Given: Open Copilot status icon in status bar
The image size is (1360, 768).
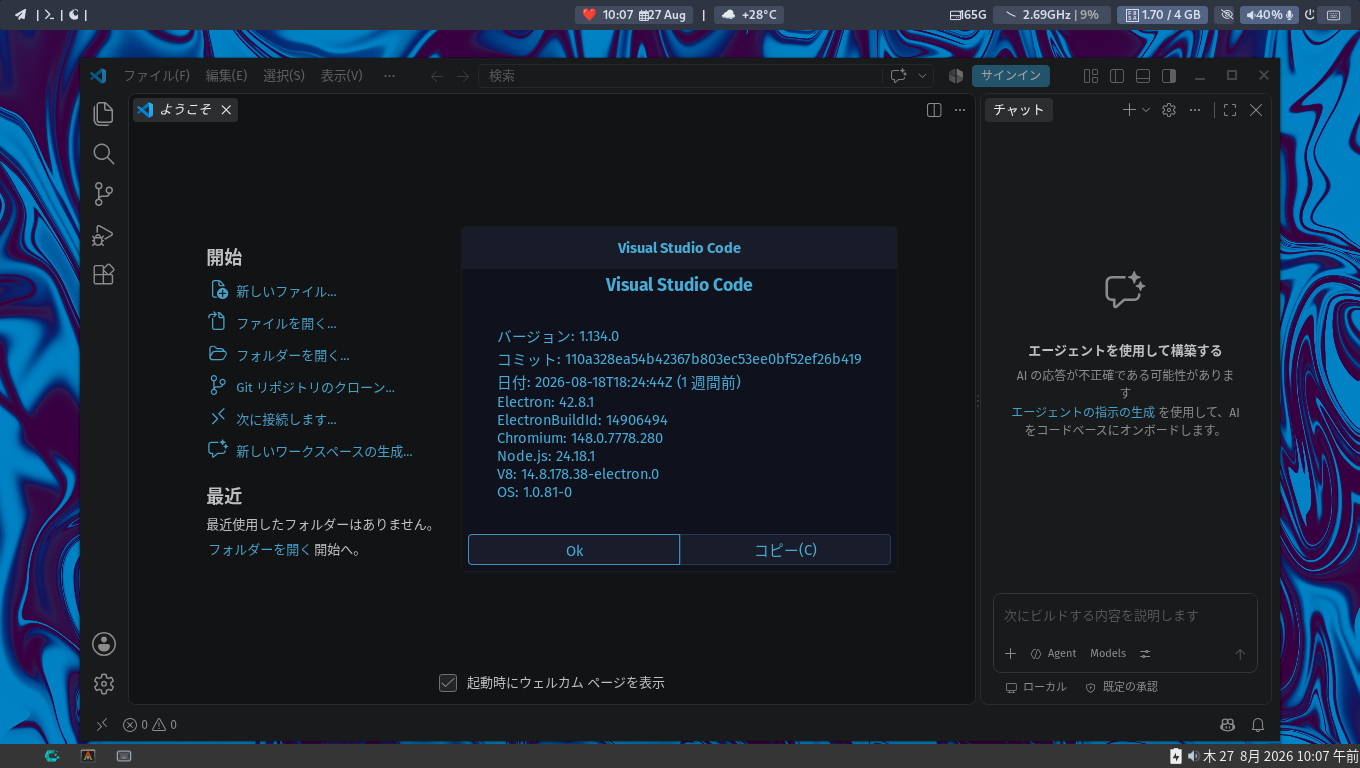Looking at the screenshot, I should tap(1228, 725).
